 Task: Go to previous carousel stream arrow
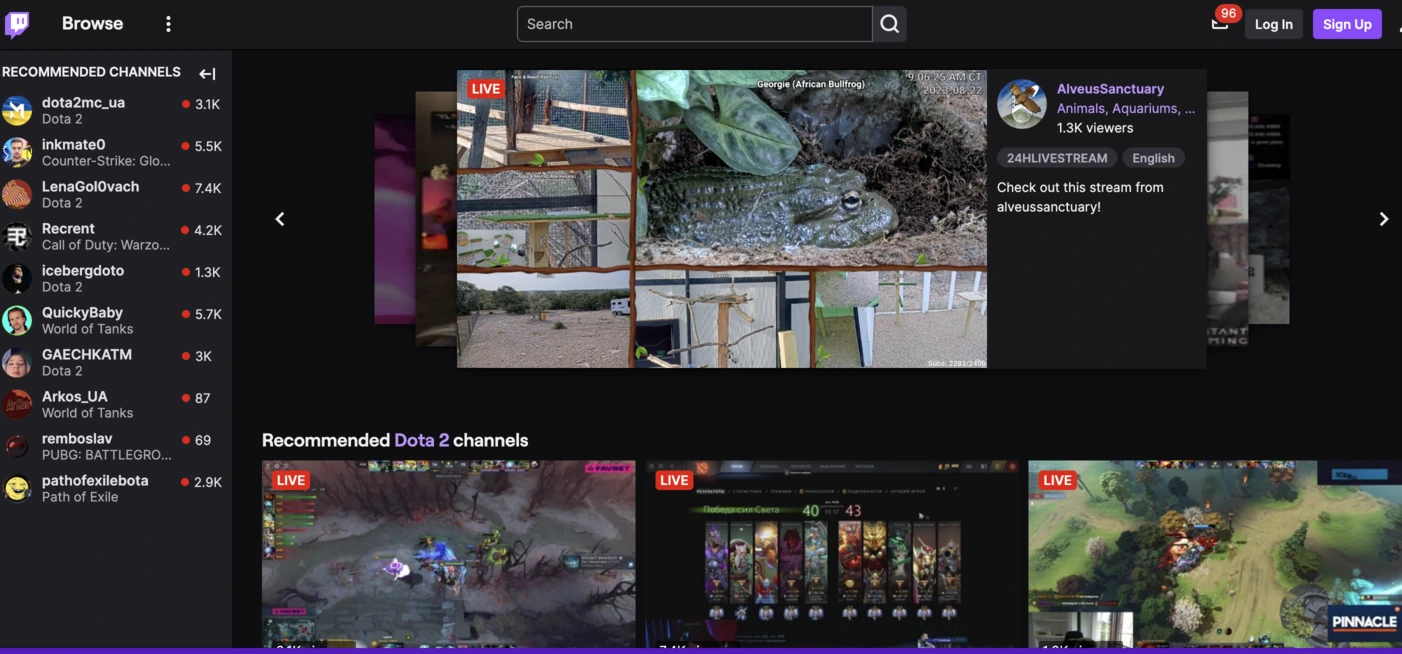tap(280, 219)
